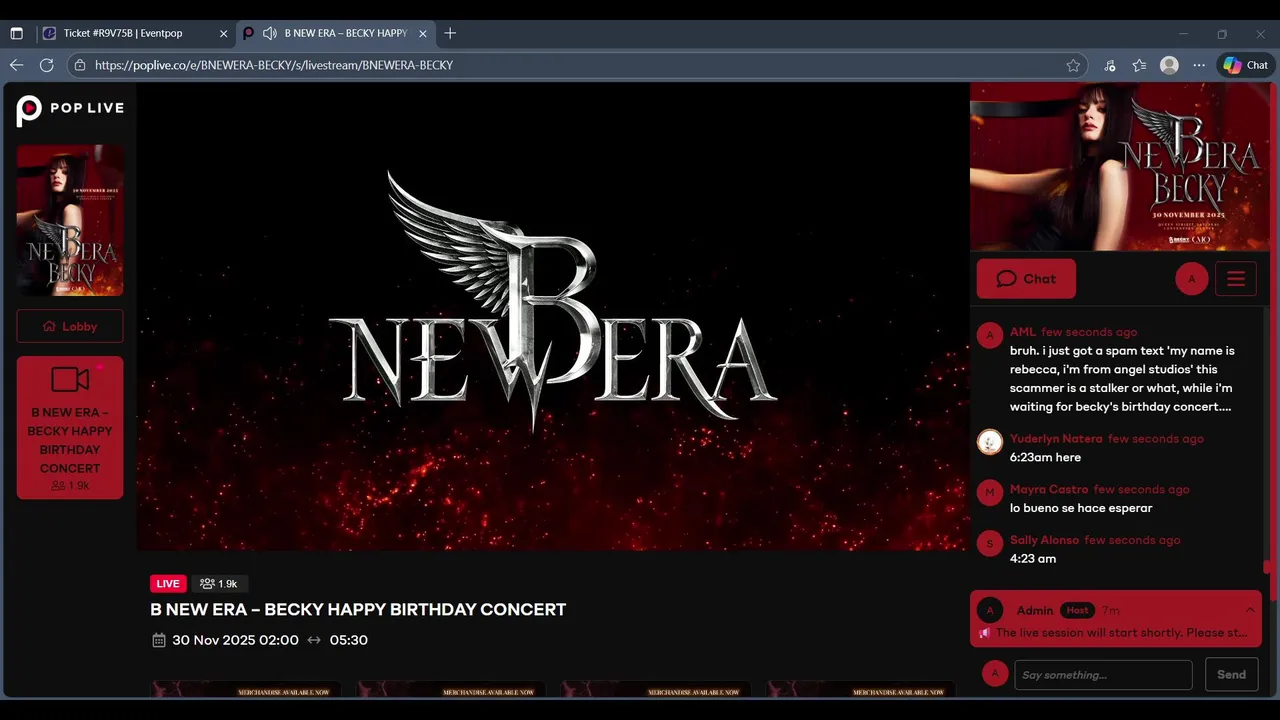Image resolution: width=1280 pixels, height=720 pixels.
Task: Click the event title B NEW ERA heading
Action: click(x=358, y=609)
